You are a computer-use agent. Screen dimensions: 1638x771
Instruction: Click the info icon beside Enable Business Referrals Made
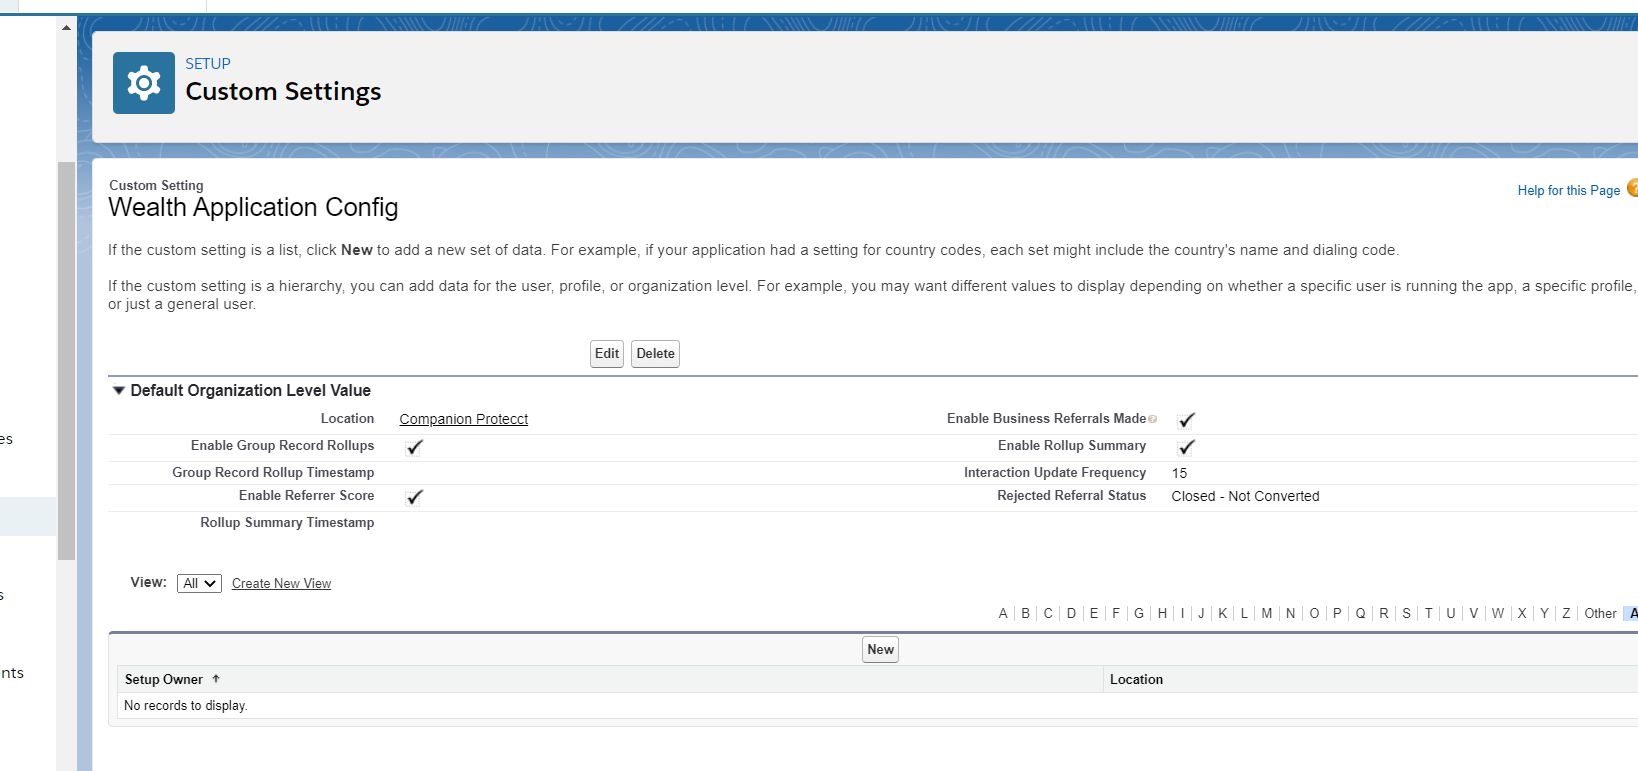1152,419
